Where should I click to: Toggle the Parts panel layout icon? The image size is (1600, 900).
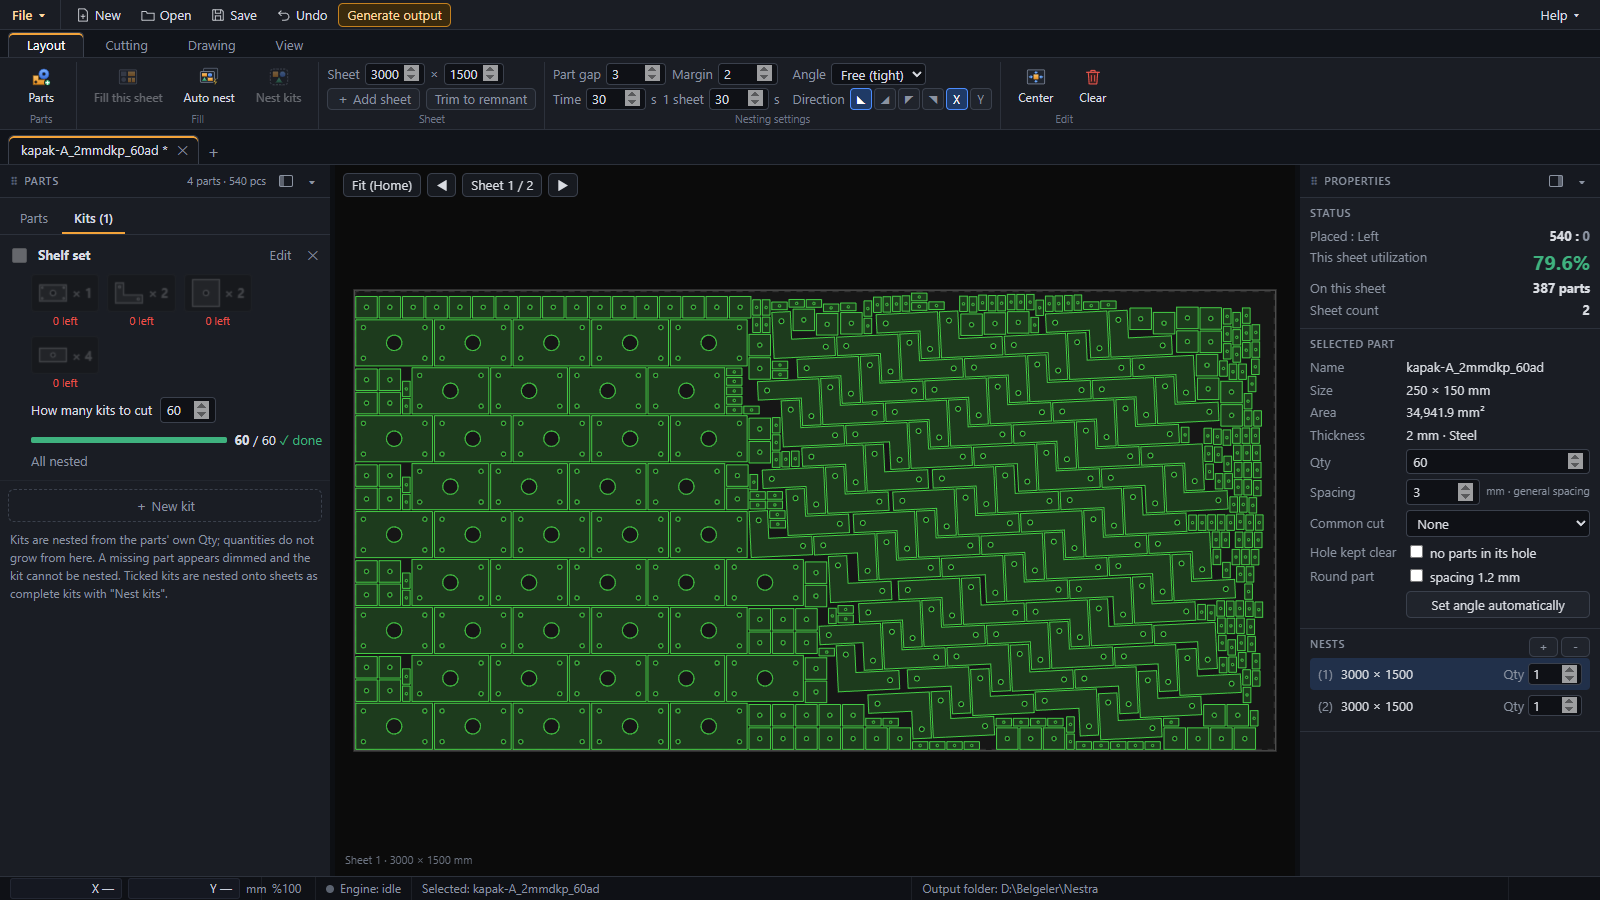click(x=286, y=181)
